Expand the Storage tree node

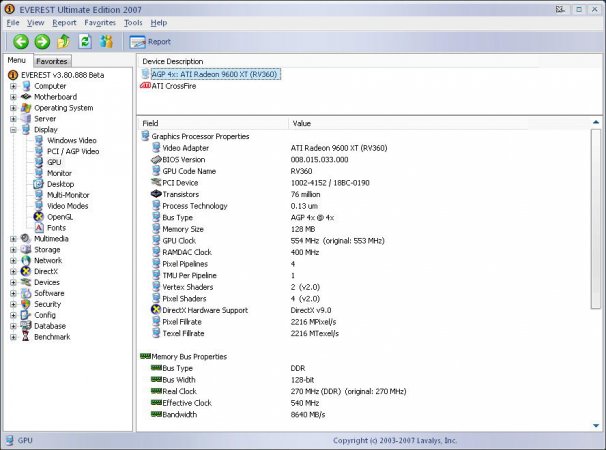pyautogui.click(x=13, y=250)
